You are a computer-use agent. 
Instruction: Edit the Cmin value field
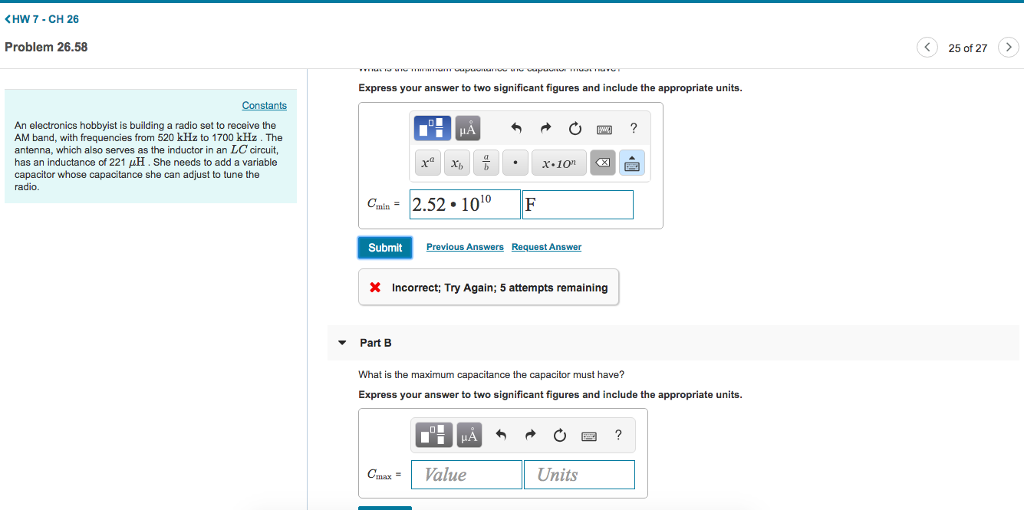click(465, 204)
